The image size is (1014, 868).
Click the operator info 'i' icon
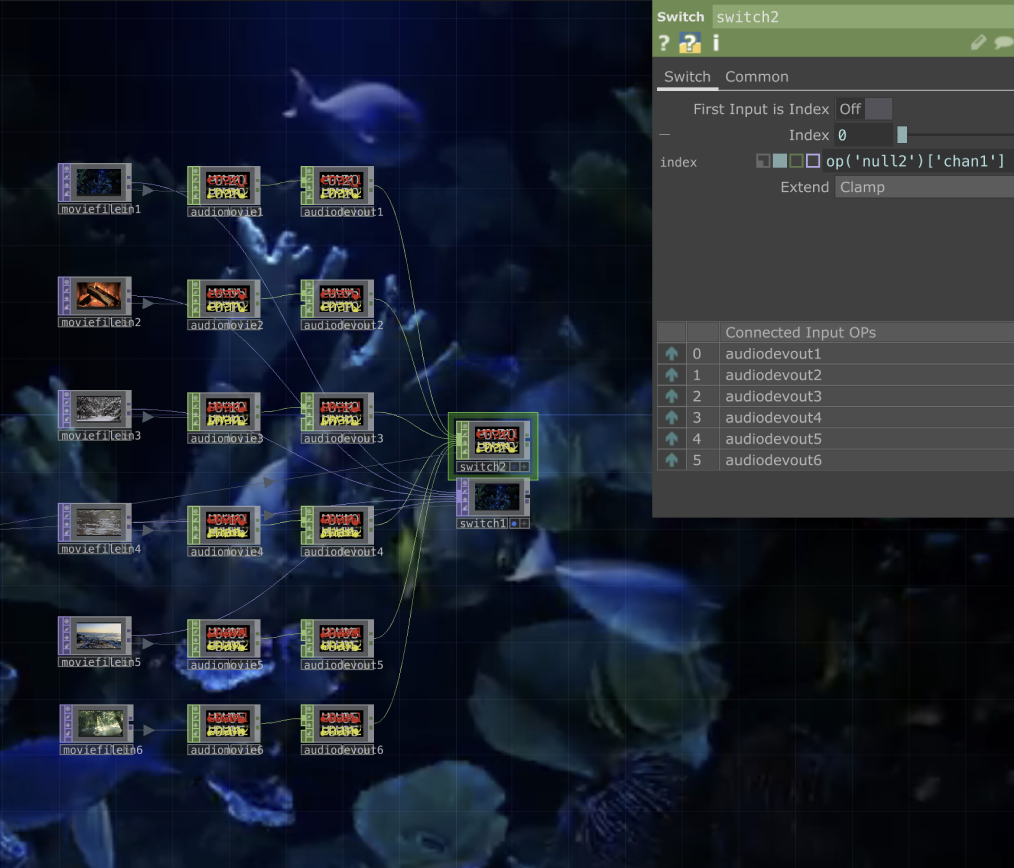coord(716,43)
